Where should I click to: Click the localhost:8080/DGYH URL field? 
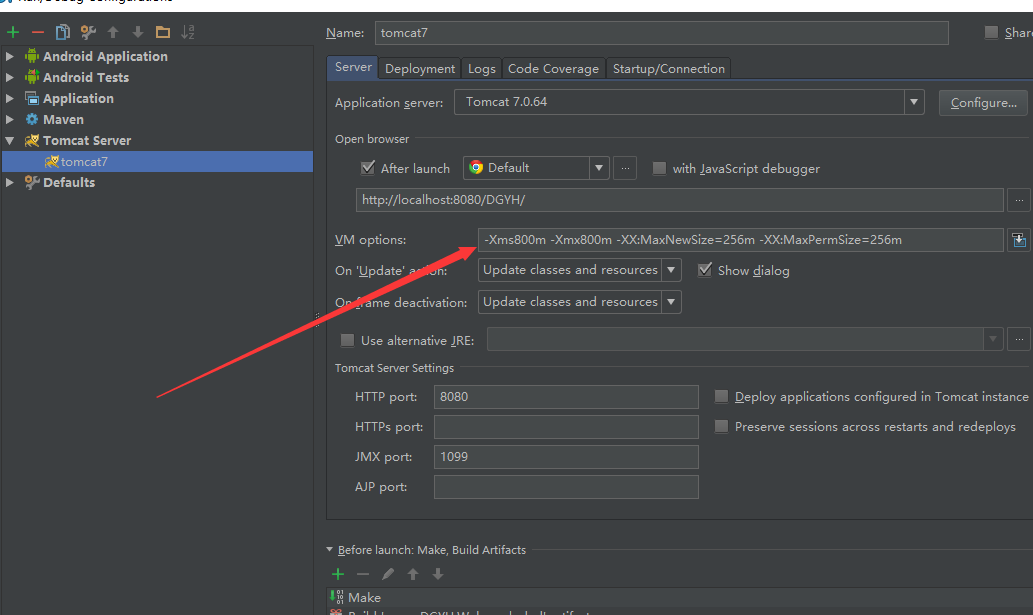[679, 200]
